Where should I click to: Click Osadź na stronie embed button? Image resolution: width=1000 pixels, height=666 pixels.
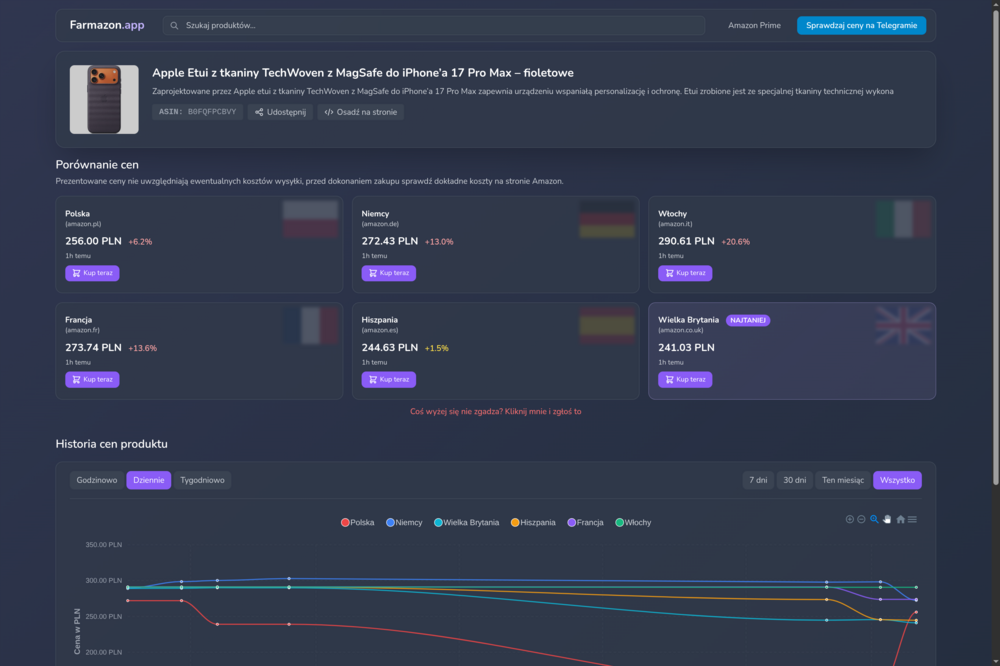[x=360, y=112]
